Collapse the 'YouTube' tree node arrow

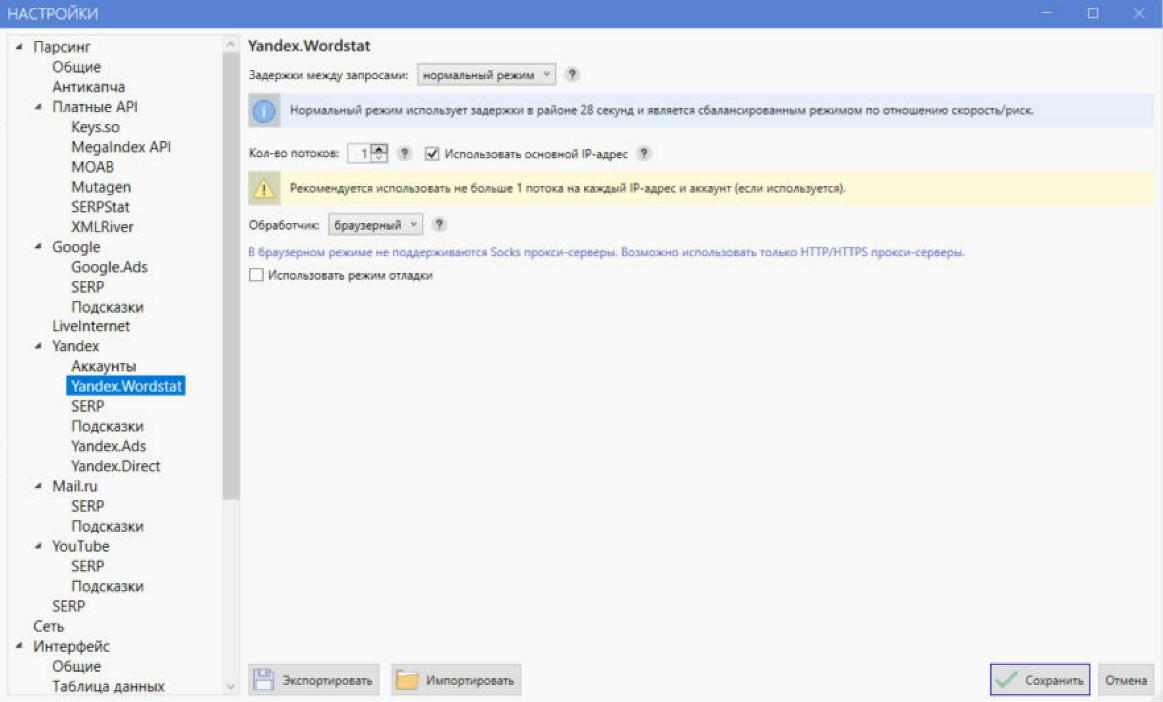(x=39, y=546)
